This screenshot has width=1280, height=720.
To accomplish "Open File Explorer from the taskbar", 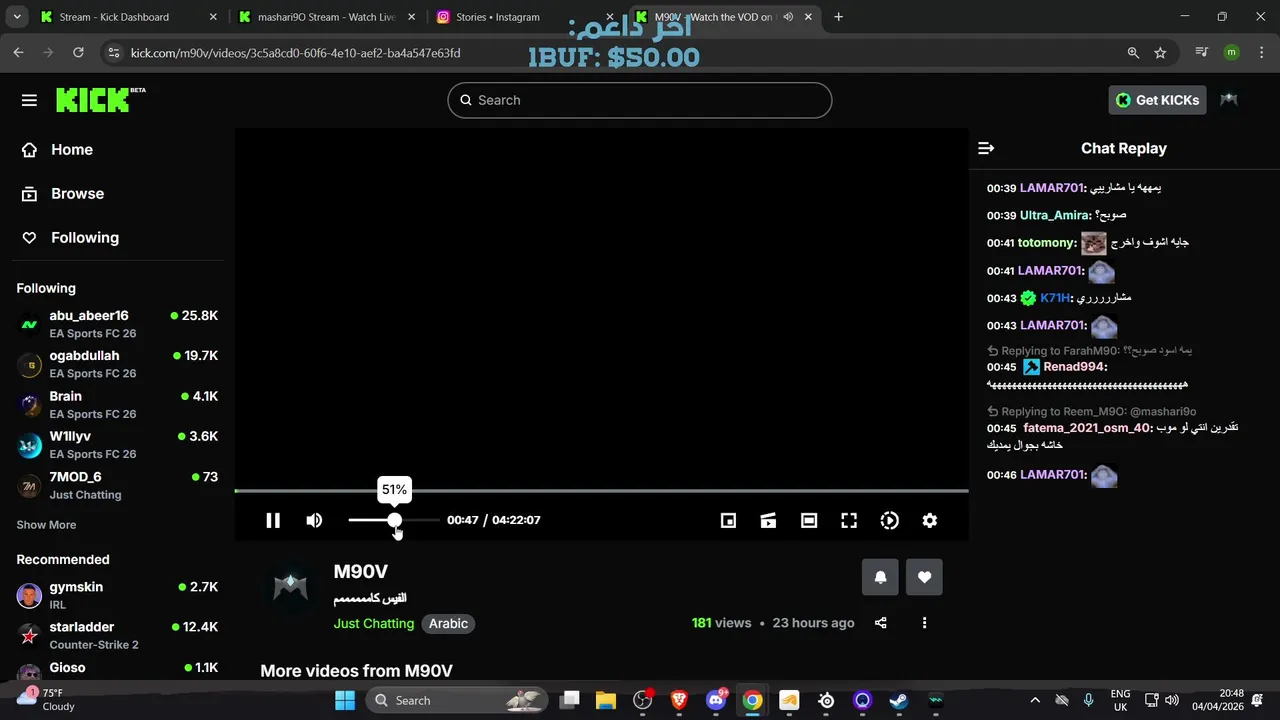I will coord(606,700).
